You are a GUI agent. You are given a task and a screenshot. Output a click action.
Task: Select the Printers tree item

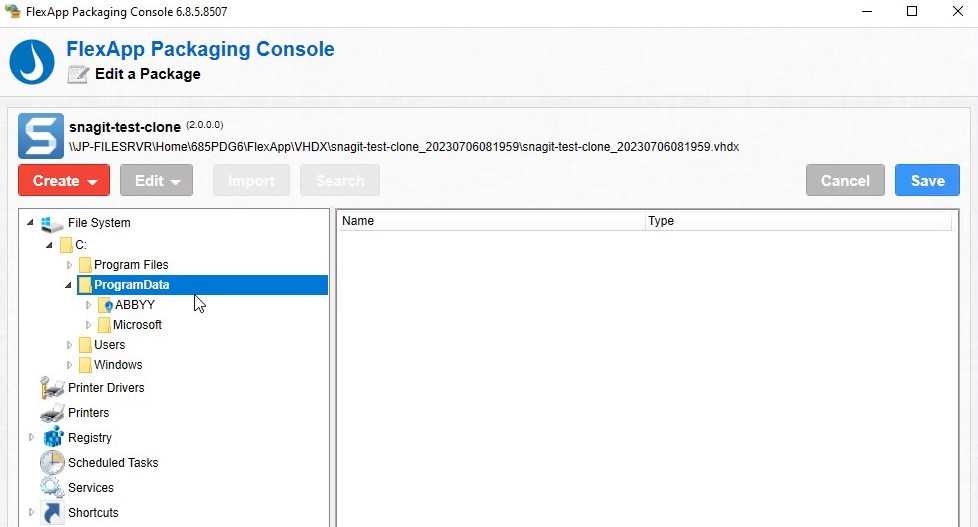click(x=88, y=412)
